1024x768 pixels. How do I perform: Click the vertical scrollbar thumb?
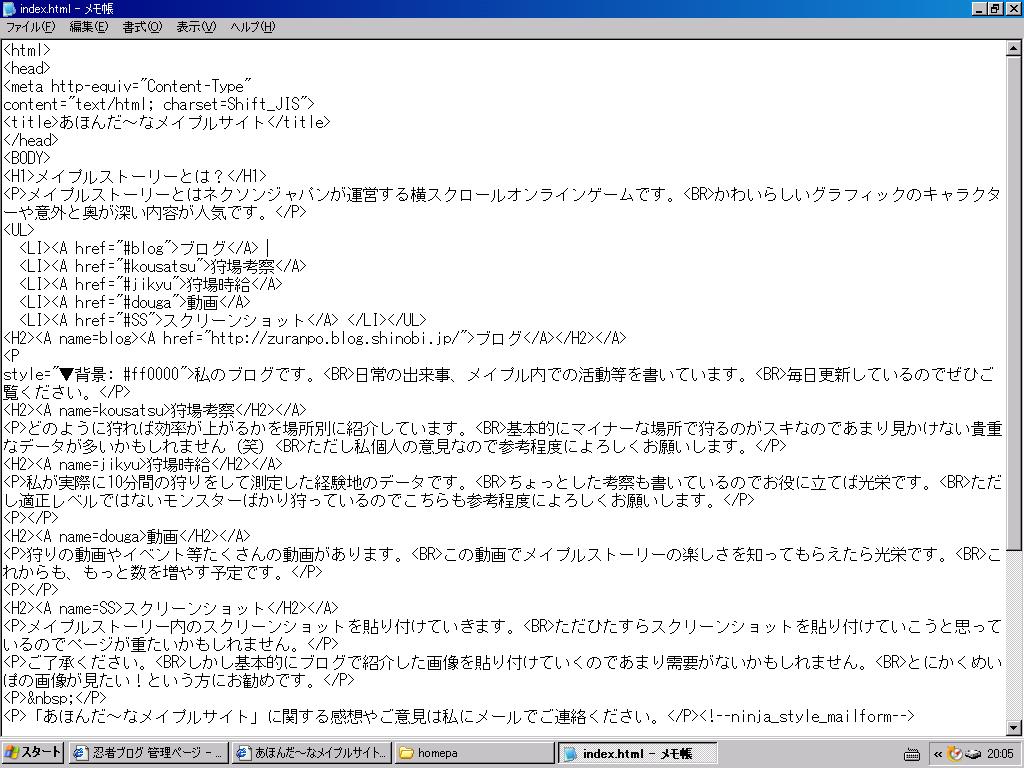(1013, 303)
